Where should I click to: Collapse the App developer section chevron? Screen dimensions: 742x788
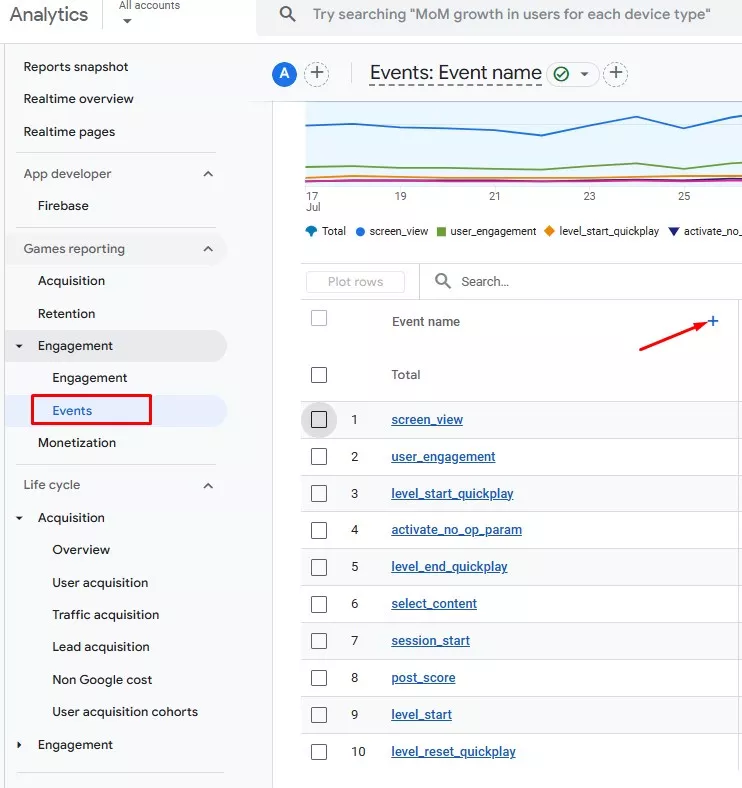click(208, 174)
